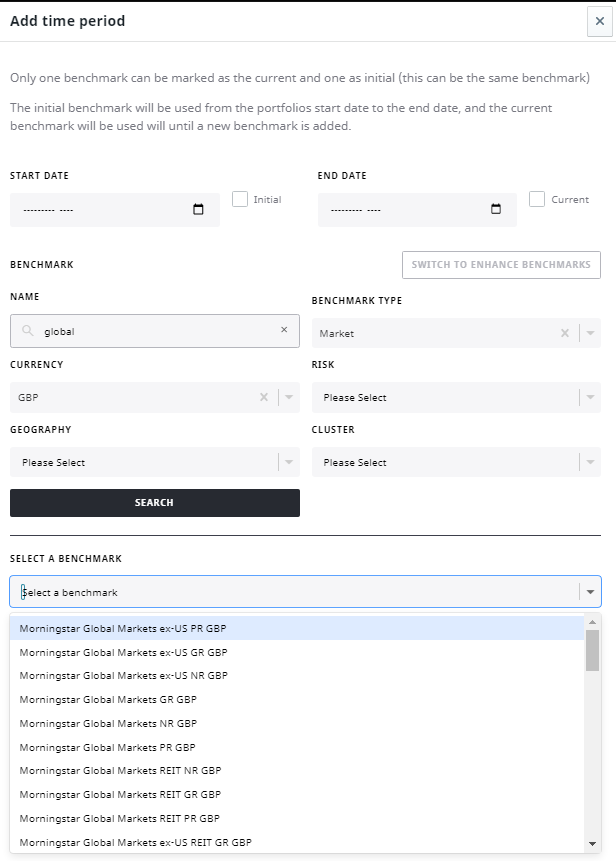Expand the Benchmark Type dropdown arrow

[590, 333]
